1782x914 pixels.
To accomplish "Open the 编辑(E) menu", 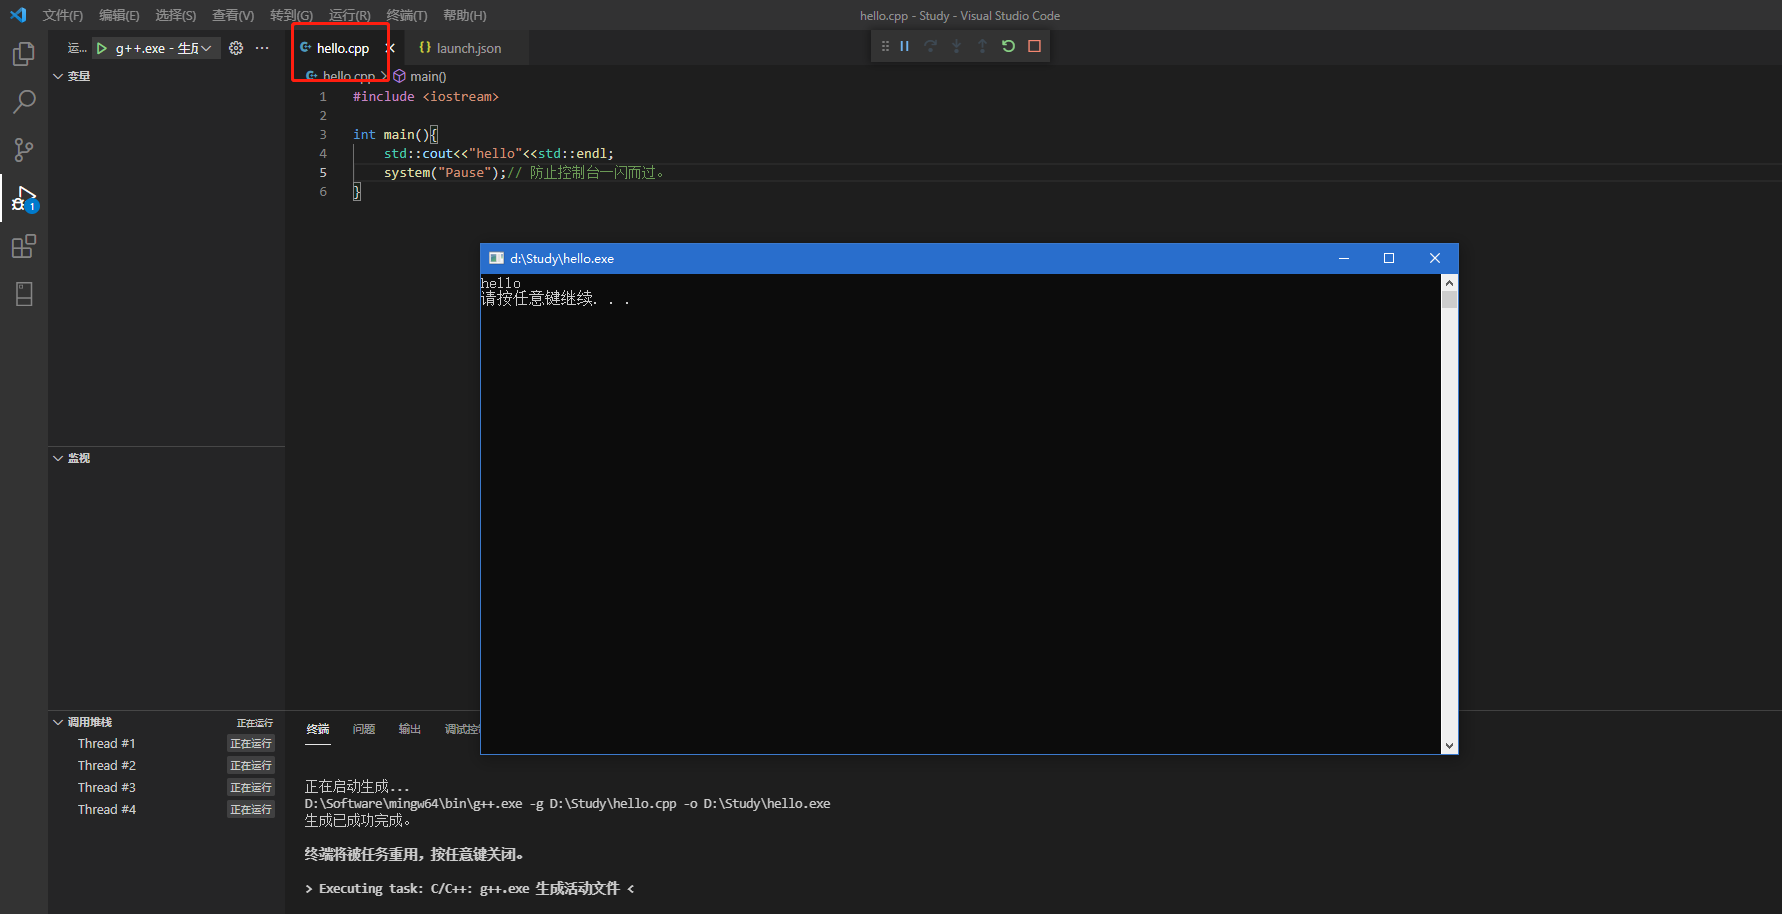I will coord(119,15).
